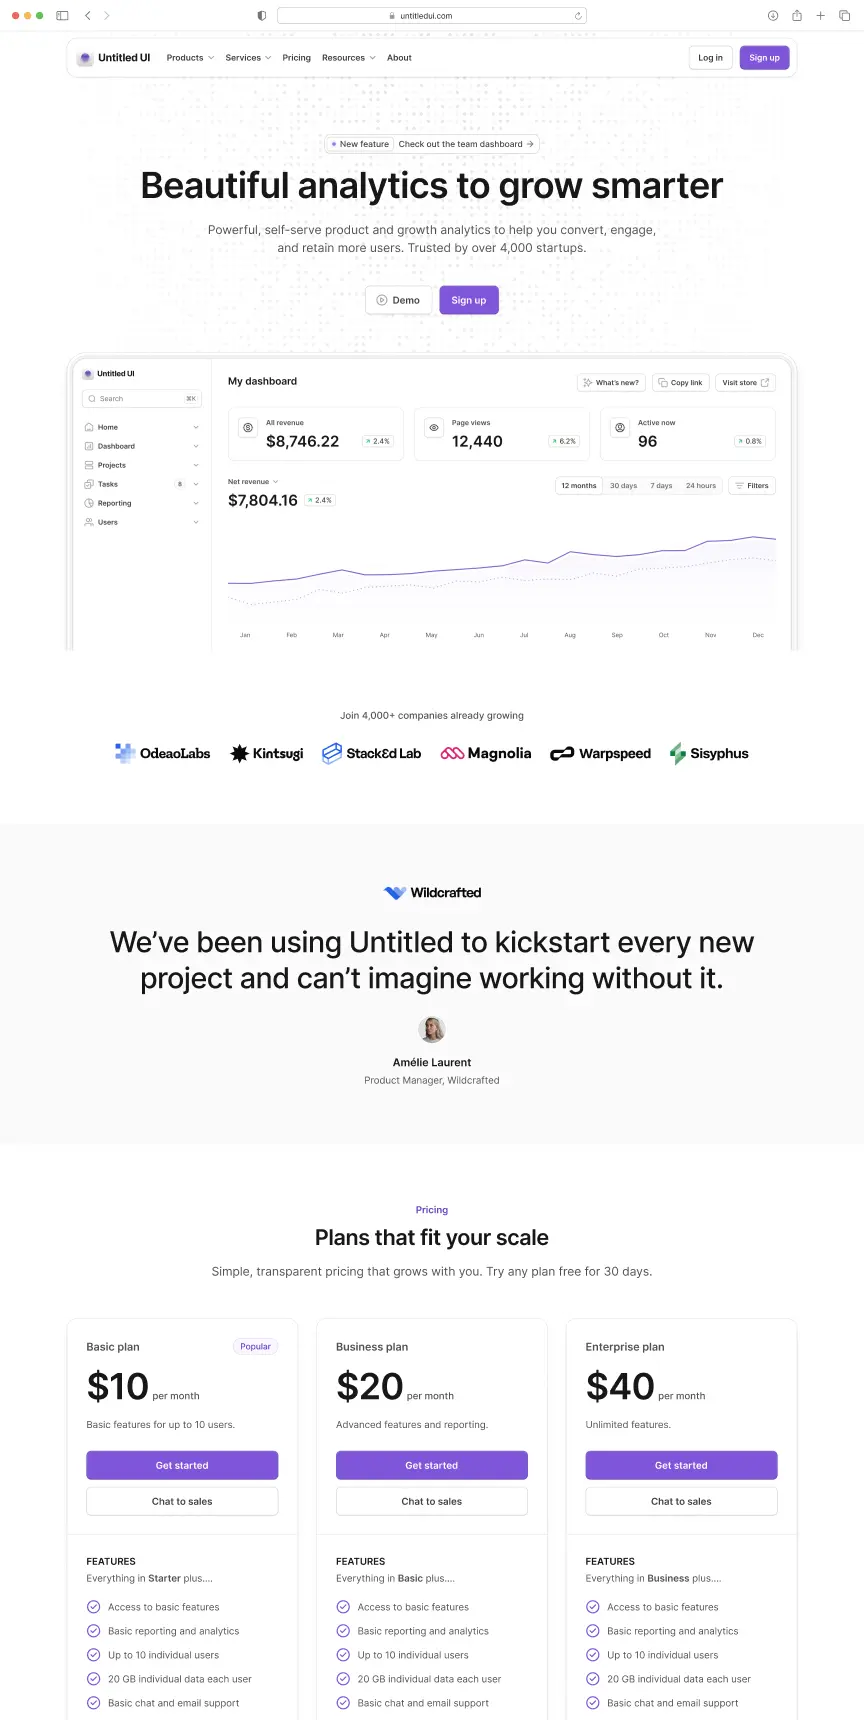Image resolution: width=864 pixels, height=1720 pixels.
Task: Click About in the navigation bar
Action: (x=399, y=57)
